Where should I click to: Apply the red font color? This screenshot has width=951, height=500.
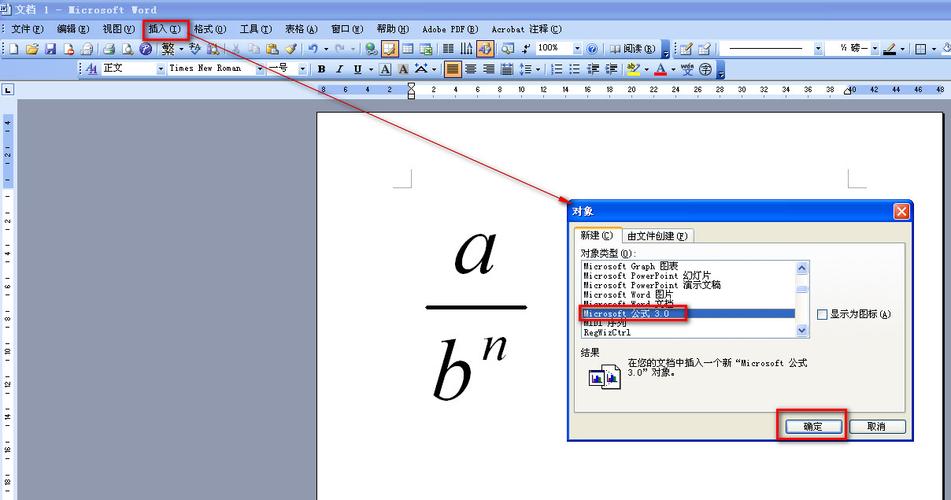tap(660, 69)
